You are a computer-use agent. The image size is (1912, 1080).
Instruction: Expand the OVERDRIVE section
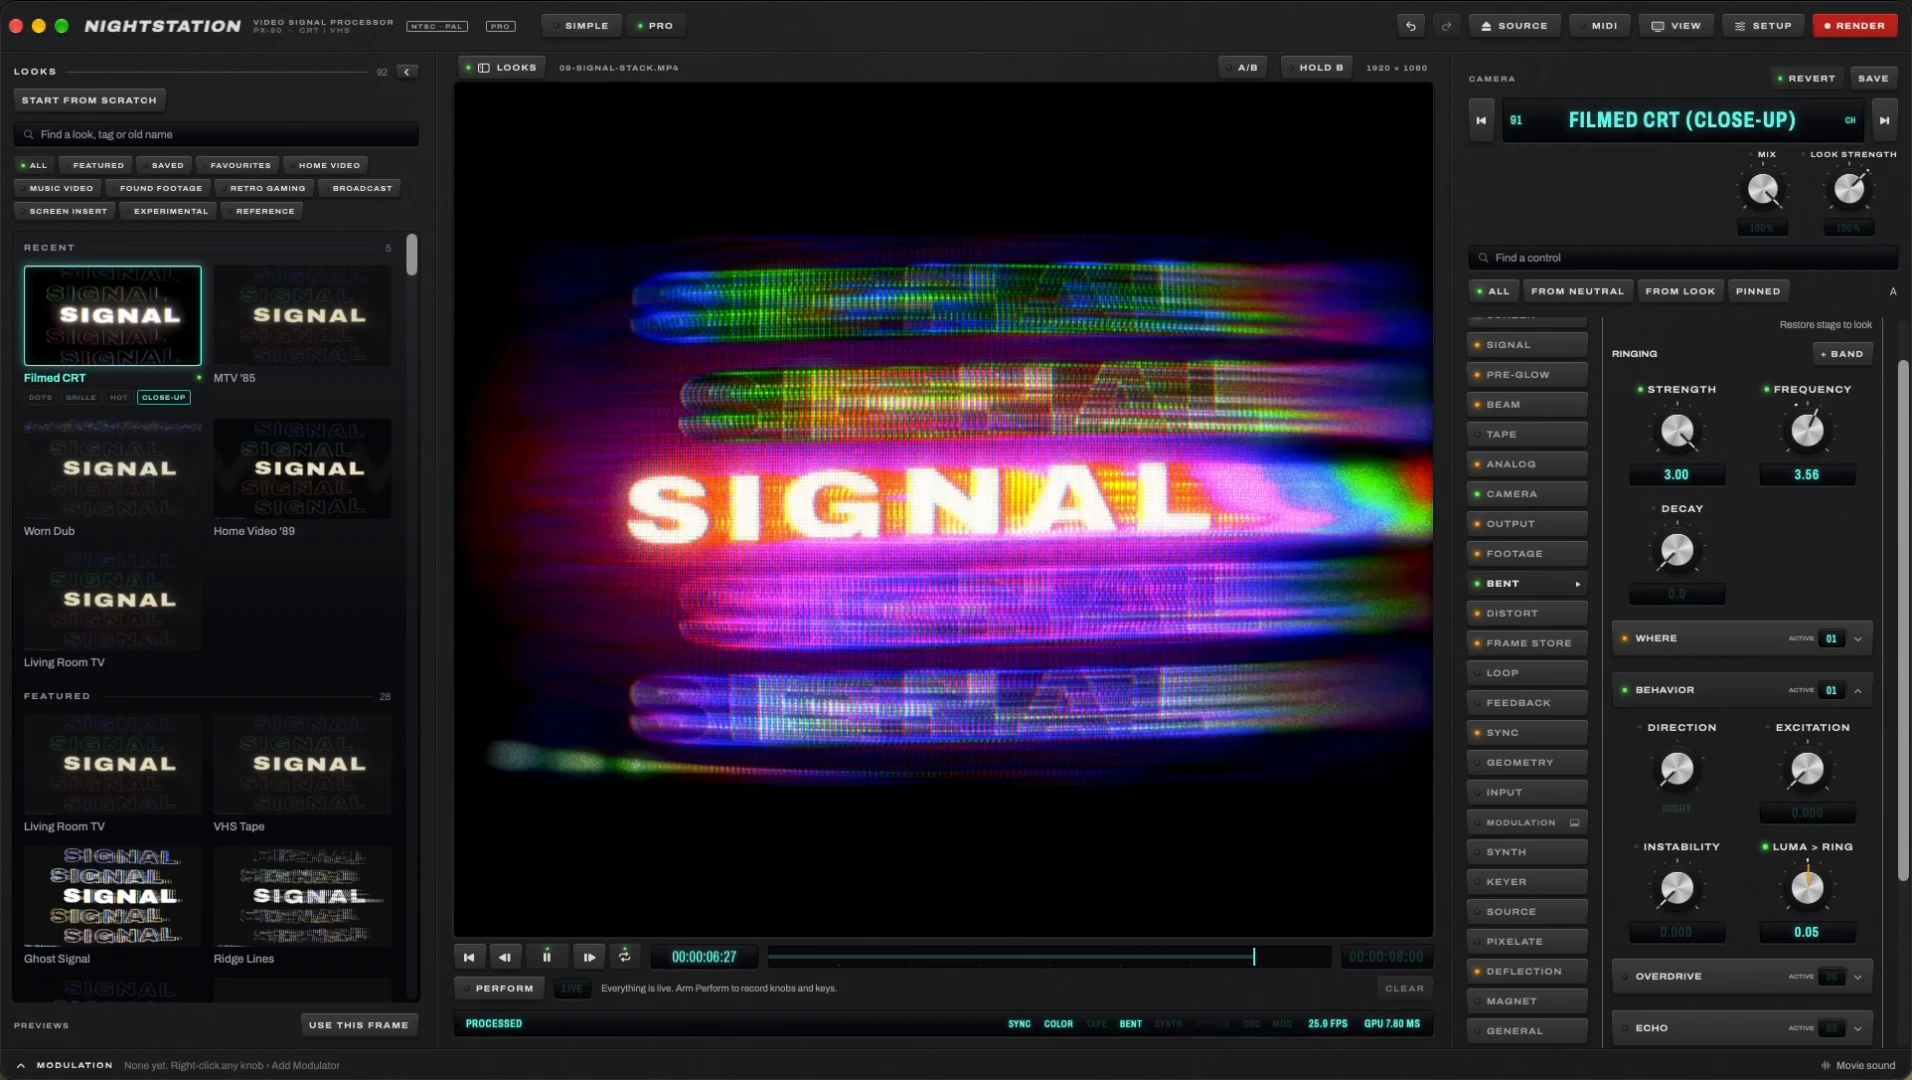(1858, 977)
